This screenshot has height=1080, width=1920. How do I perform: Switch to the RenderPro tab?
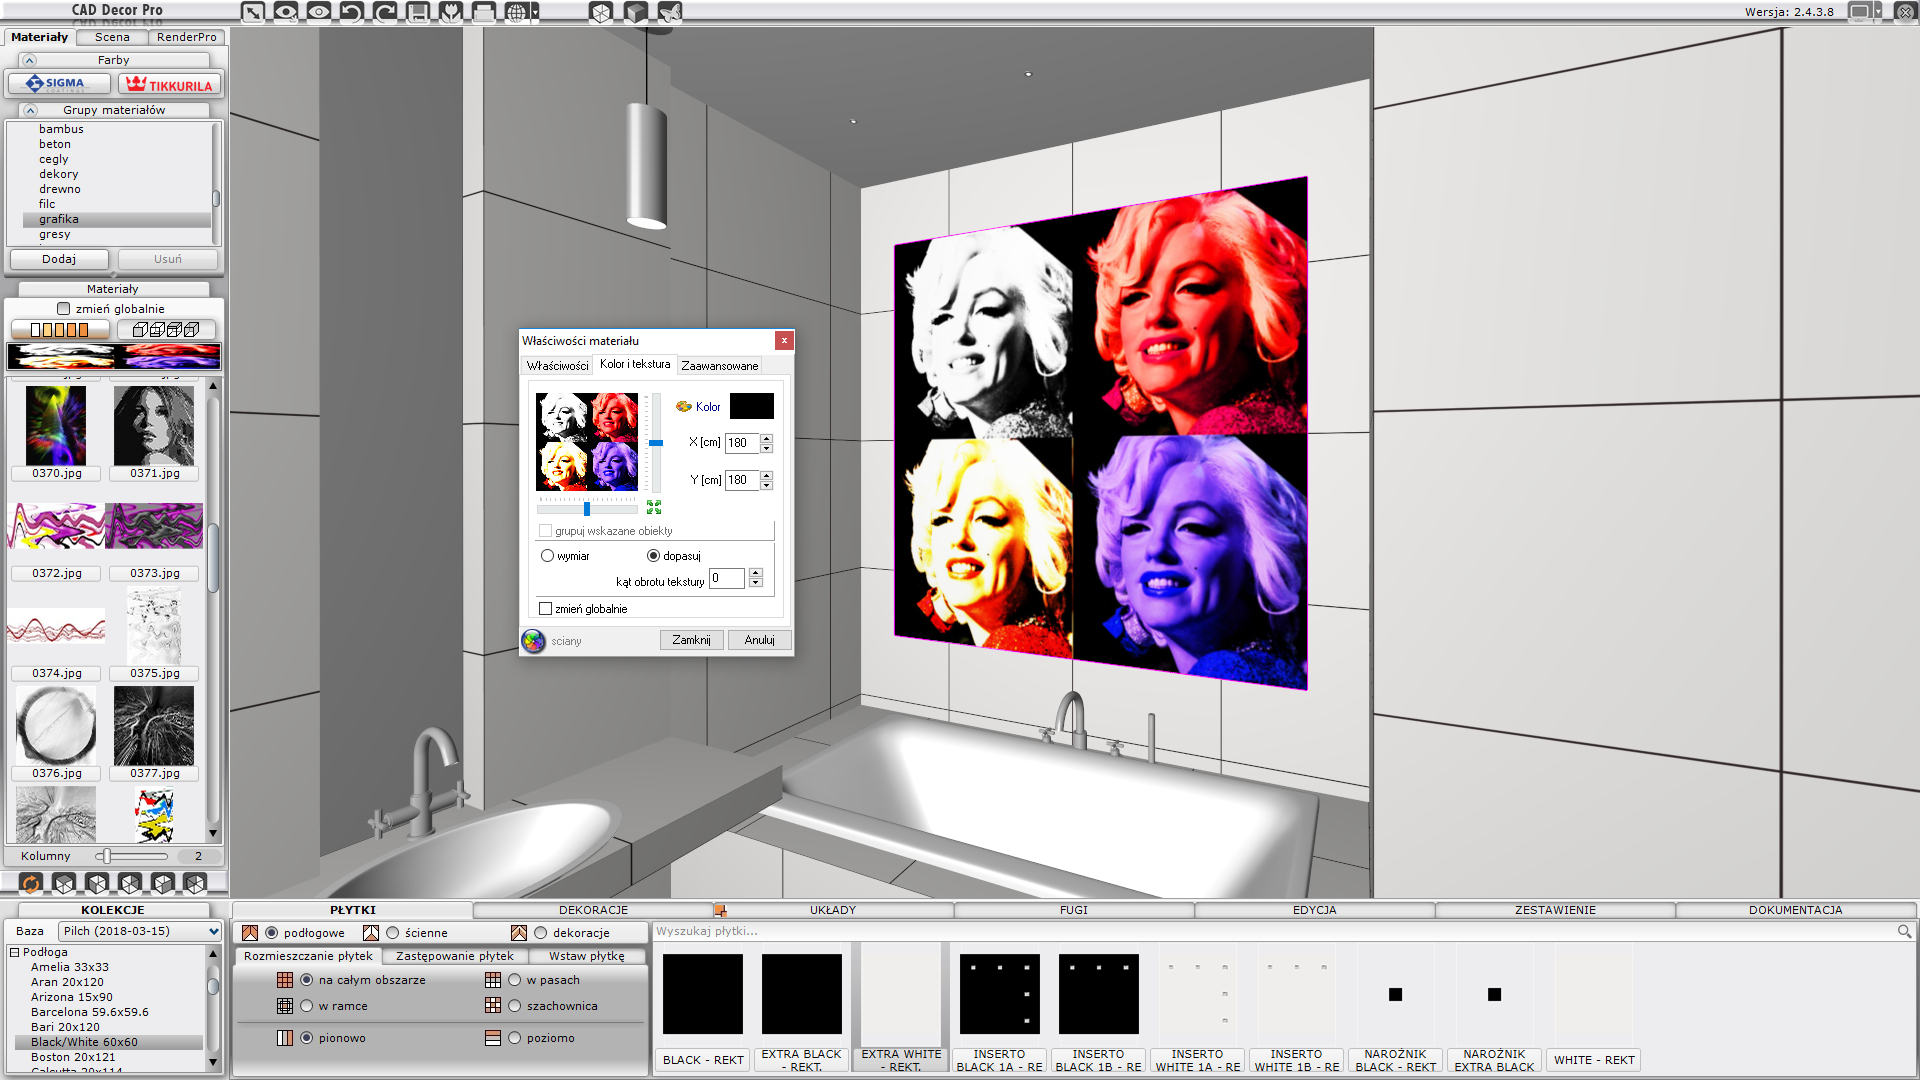tap(186, 37)
